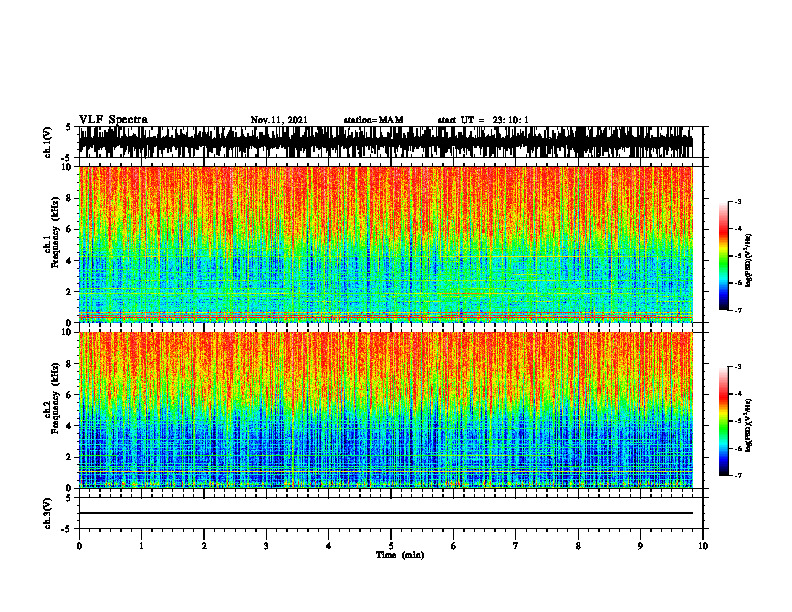The height and width of the screenshot is (612, 792).
Task: Click the time axis tick label "6"
Action: 454,546
